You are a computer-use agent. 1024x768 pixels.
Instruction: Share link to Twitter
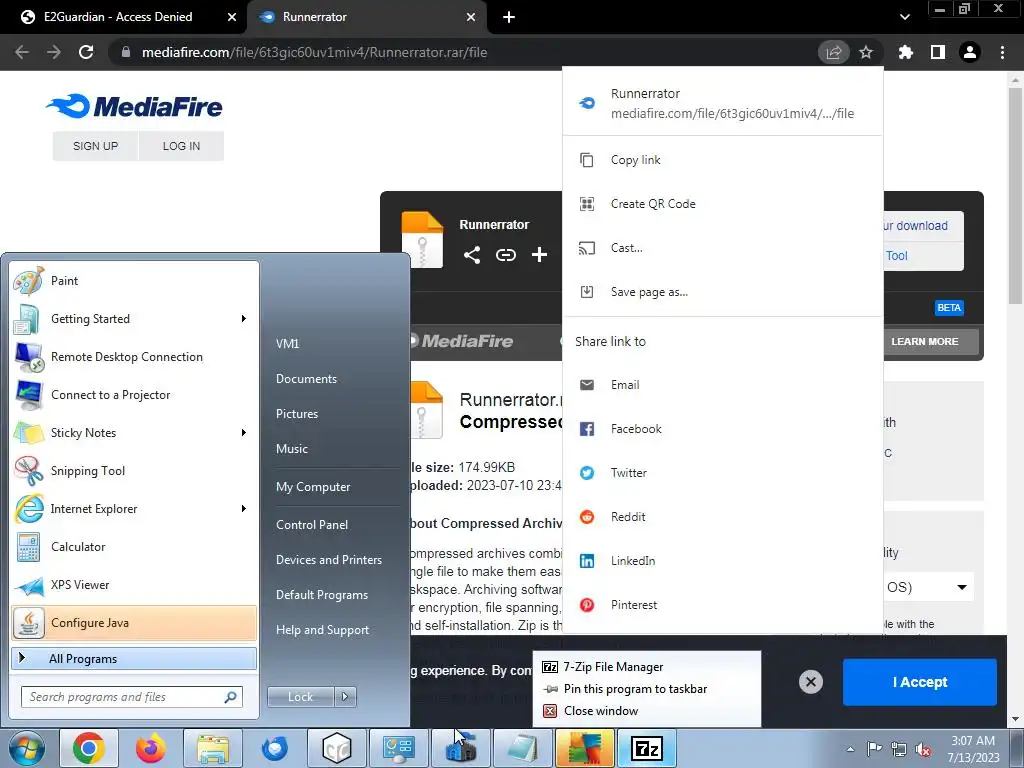[722, 473]
